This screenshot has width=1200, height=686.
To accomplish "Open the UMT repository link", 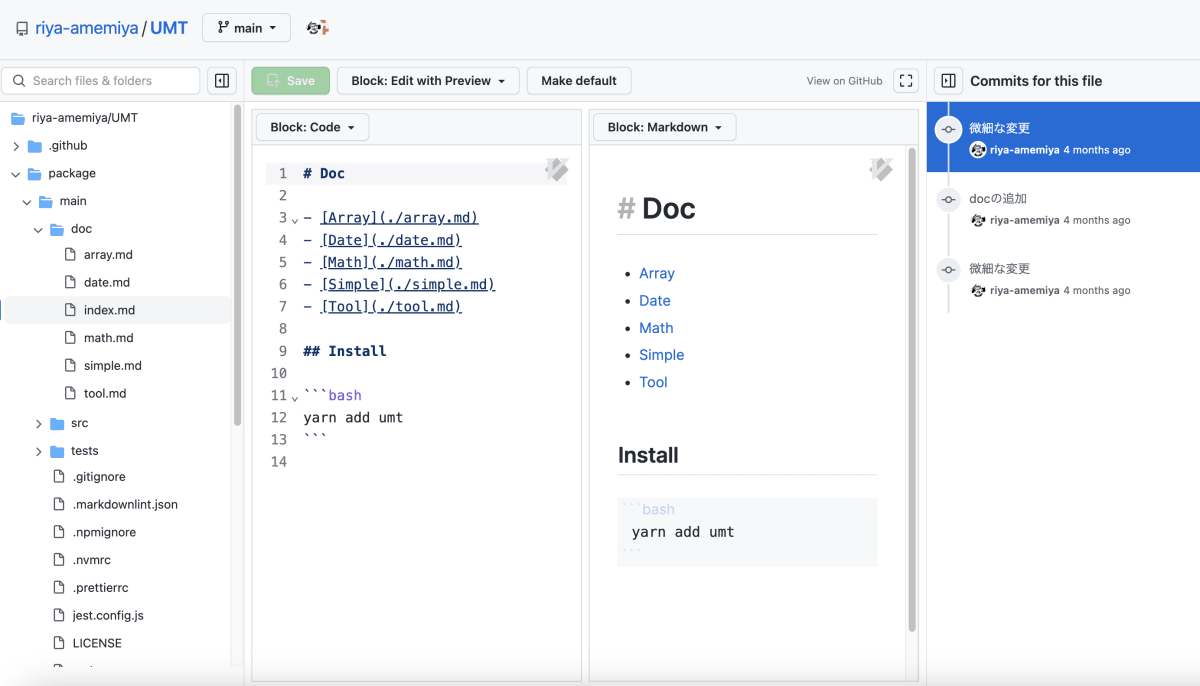I will 169,28.
